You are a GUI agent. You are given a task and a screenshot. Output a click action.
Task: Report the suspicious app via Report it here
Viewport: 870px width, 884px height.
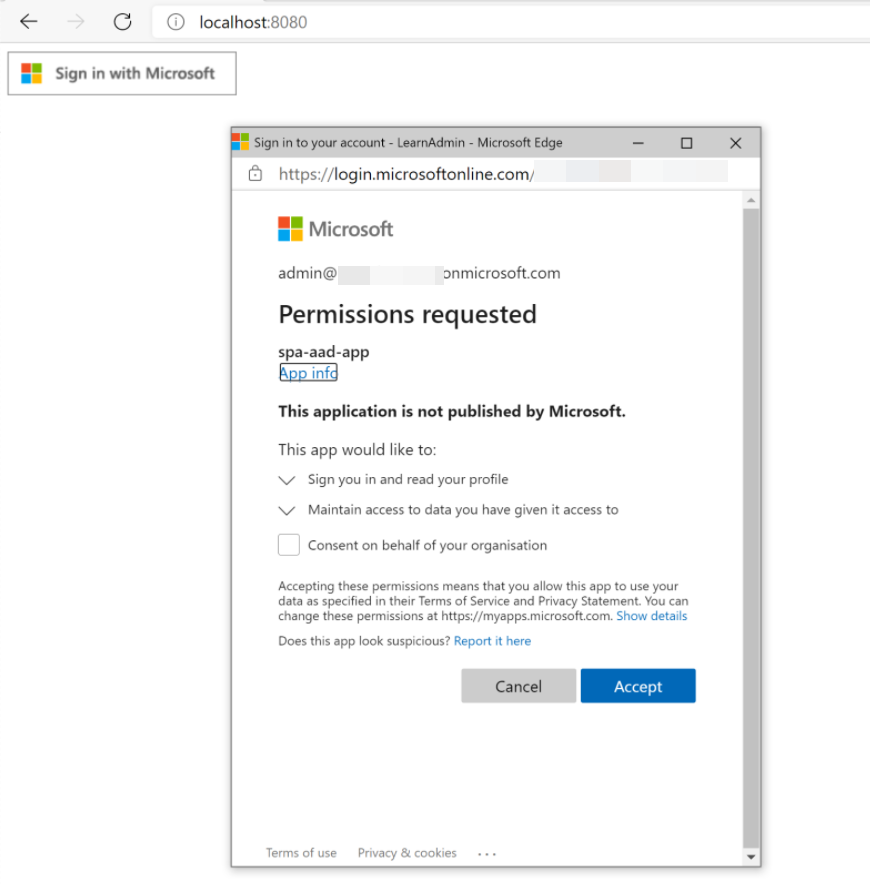coord(492,640)
